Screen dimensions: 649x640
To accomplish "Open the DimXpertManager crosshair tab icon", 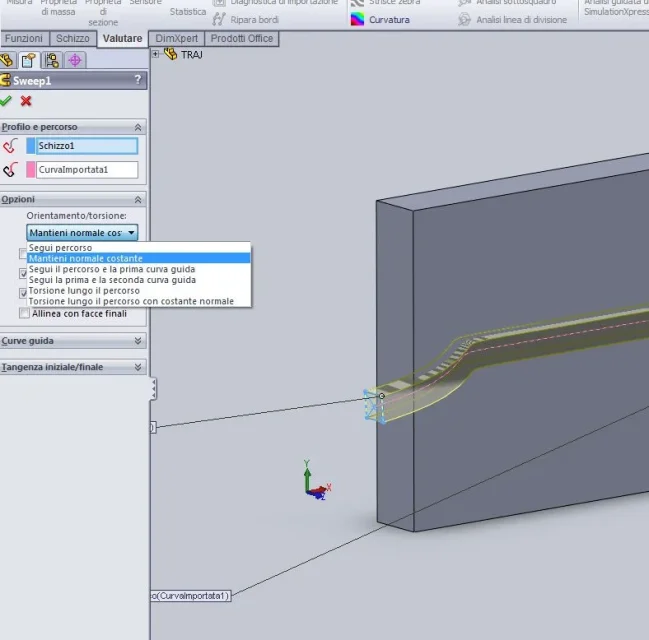I will coord(75,60).
